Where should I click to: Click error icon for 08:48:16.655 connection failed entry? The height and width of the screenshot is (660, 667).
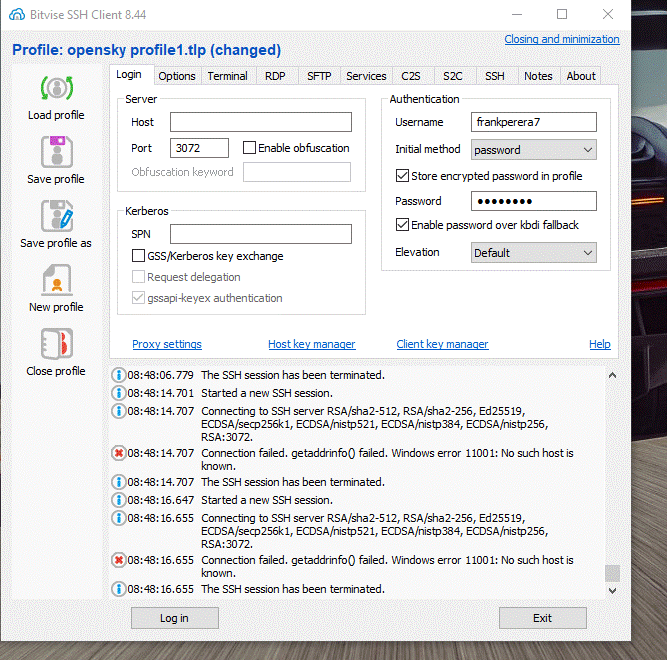coord(119,560)
